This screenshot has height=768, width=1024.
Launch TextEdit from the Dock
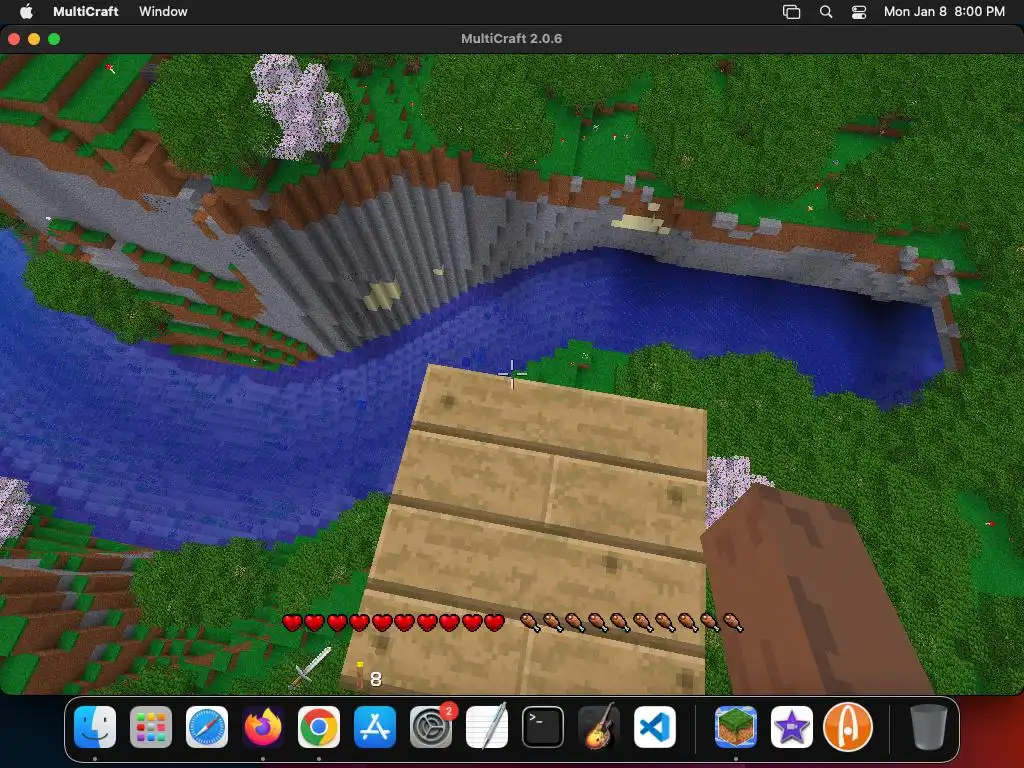point(487,727)
